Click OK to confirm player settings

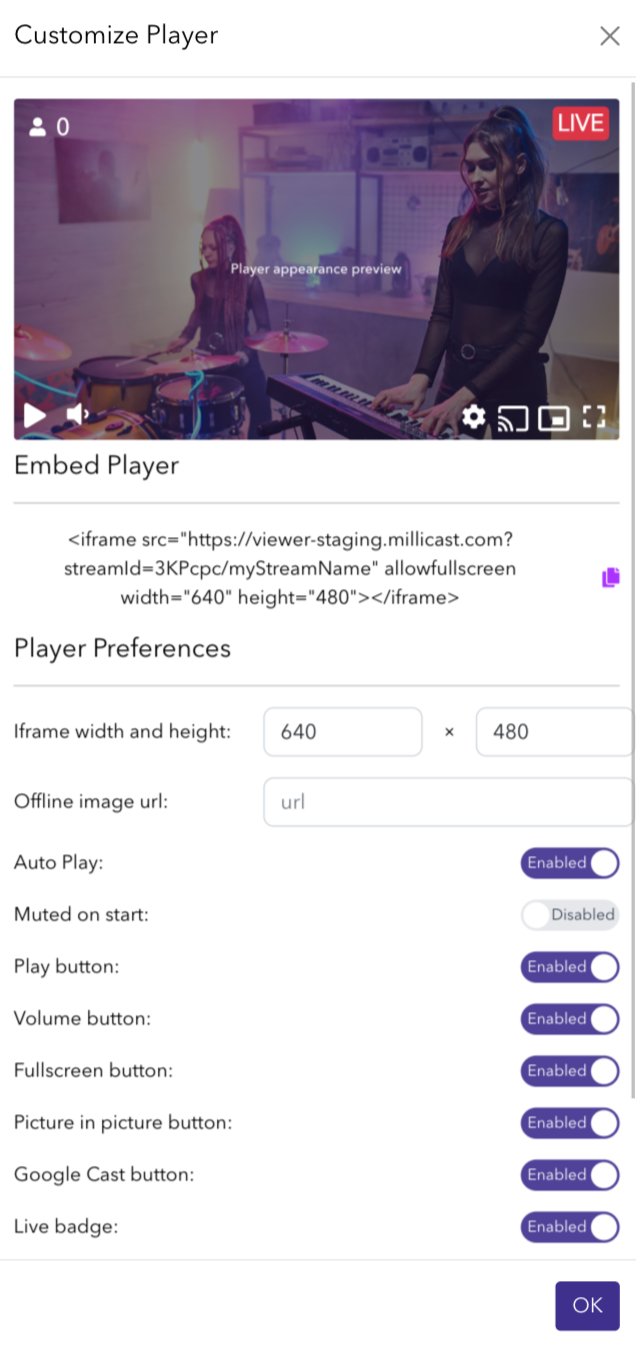click(x=588, y=1305)
